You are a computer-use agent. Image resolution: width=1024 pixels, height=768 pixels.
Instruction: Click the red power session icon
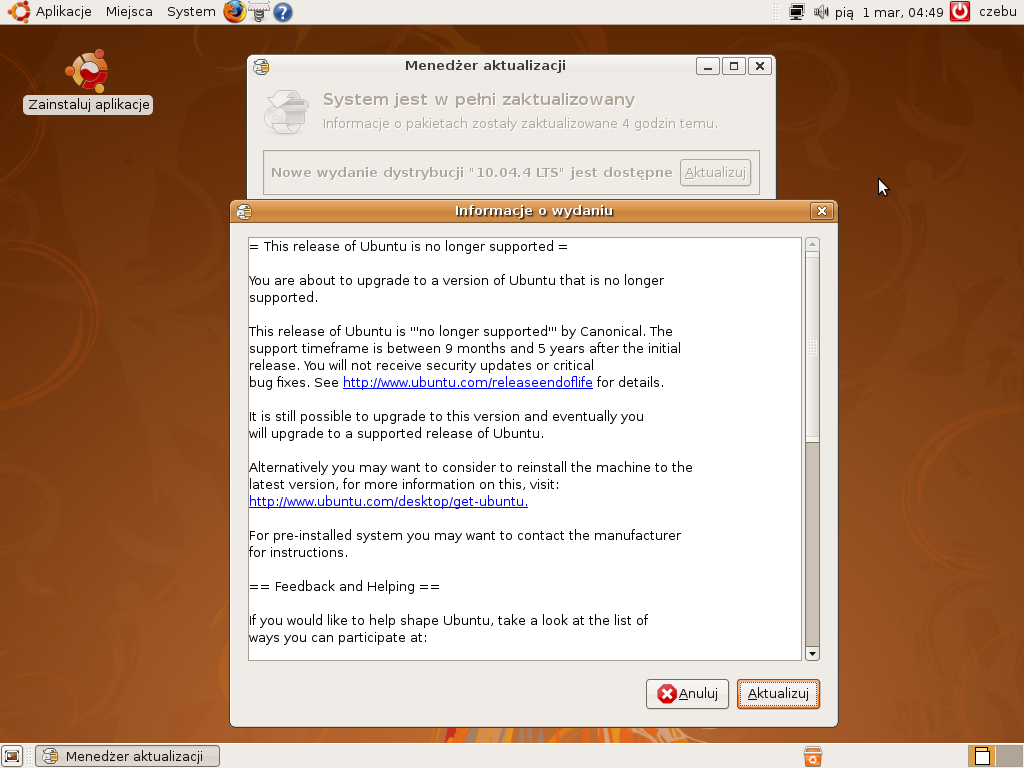pyautogui.click(x=959, y=12)
